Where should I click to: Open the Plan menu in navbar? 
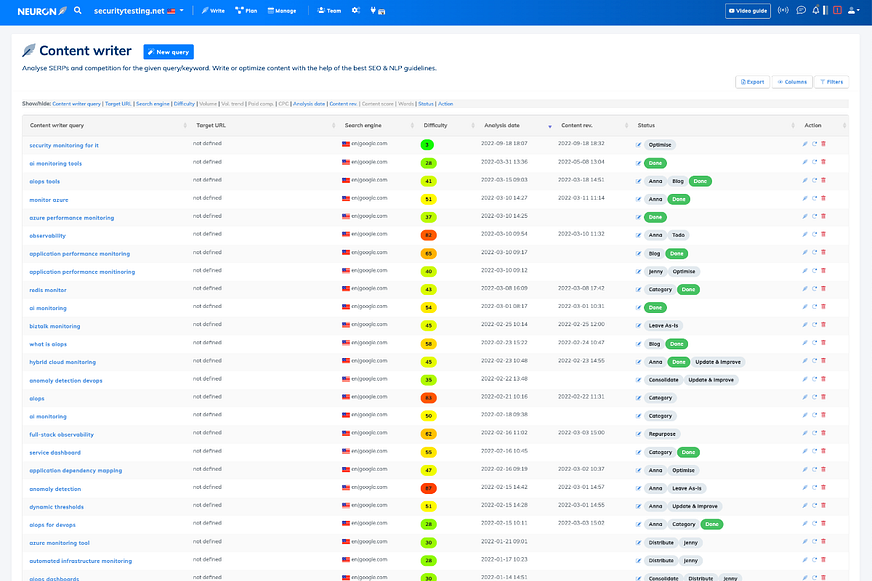[x=246, y=11]
